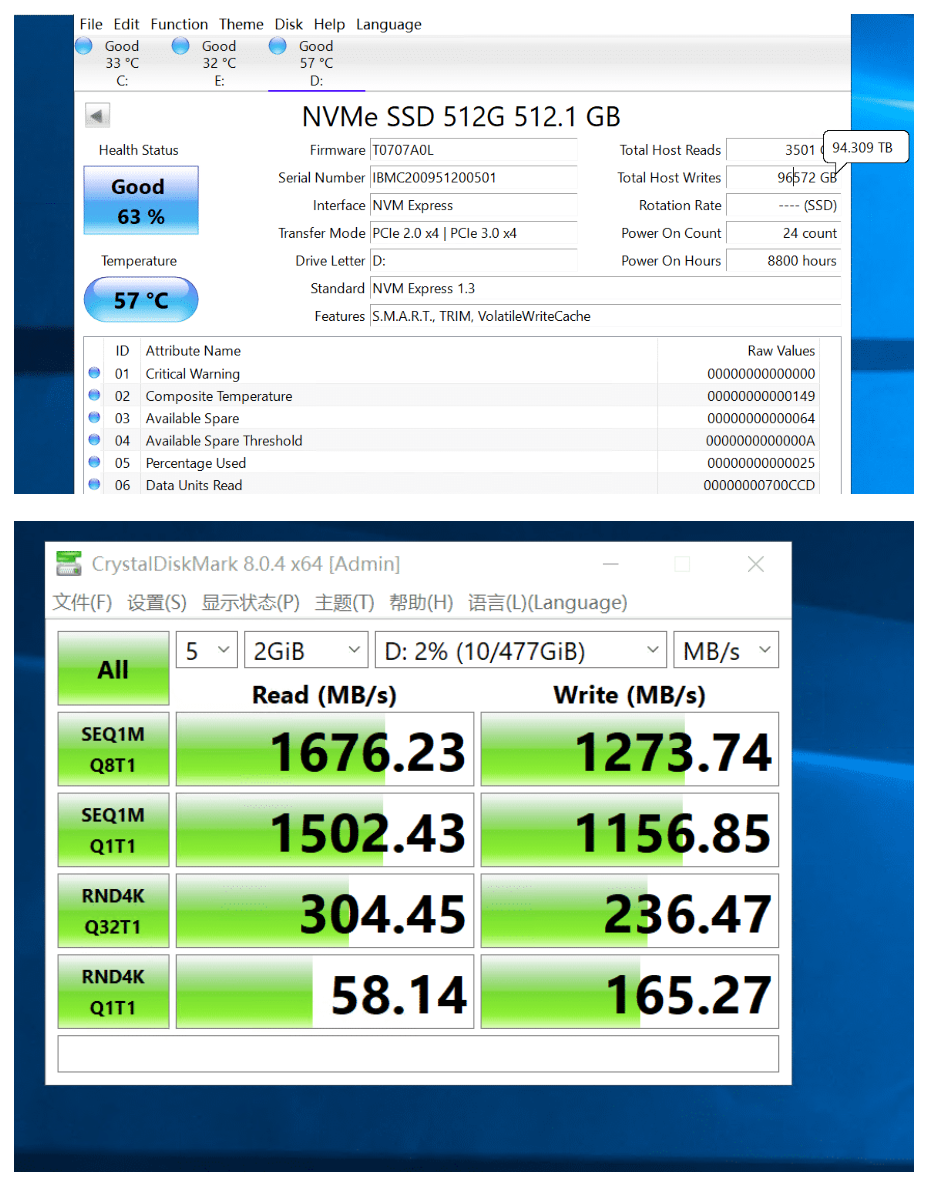The width and height of the screenshot is (935, 1186).
Task: Click the Firmware field T0707A0L
Action: click(473, 150)
